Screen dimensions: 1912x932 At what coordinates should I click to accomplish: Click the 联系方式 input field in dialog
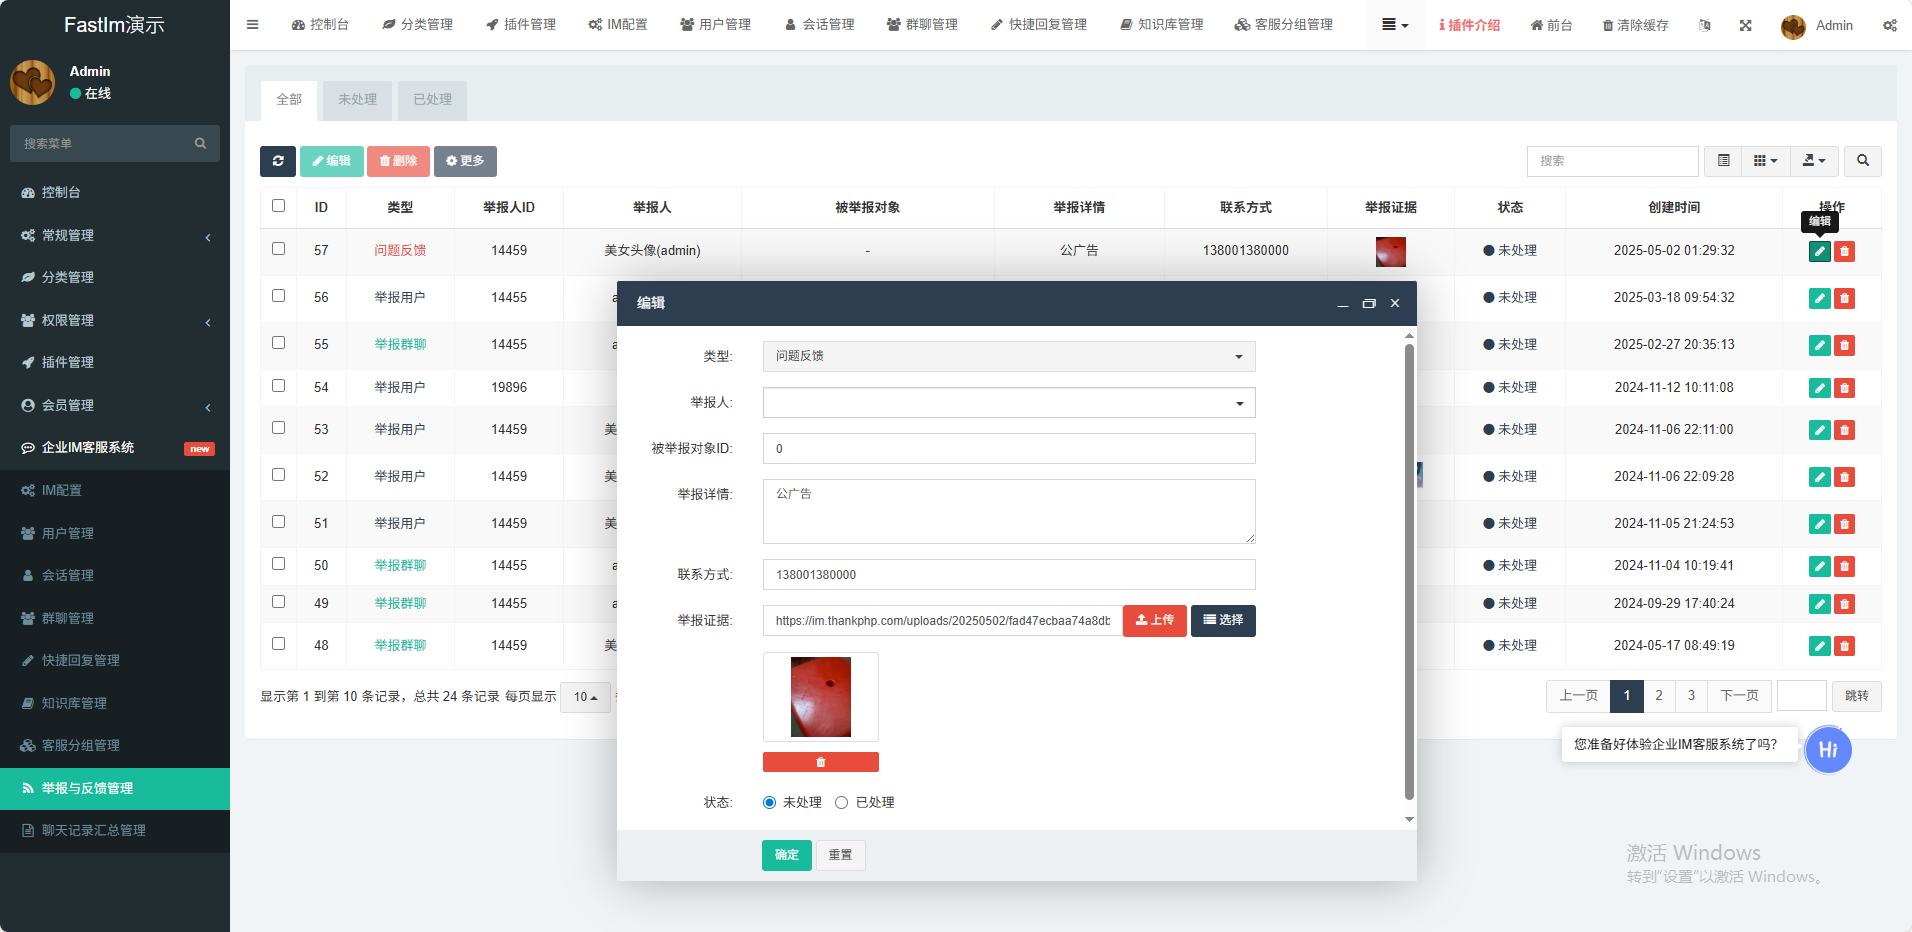1008,575
